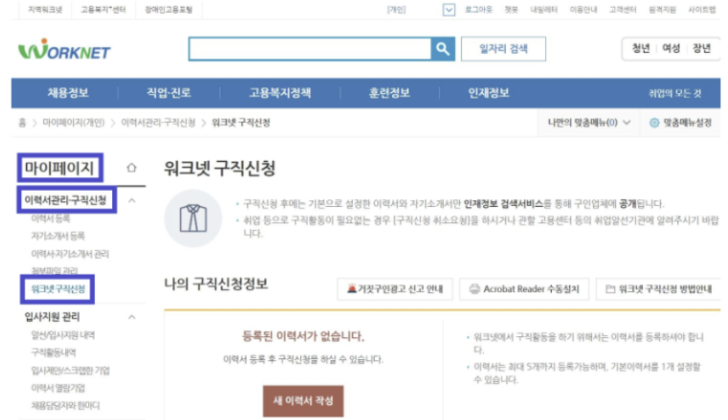Click the 등록된 이력서가 없습니다 message
The height and width of the screenshot is (420, 728).
303,336
